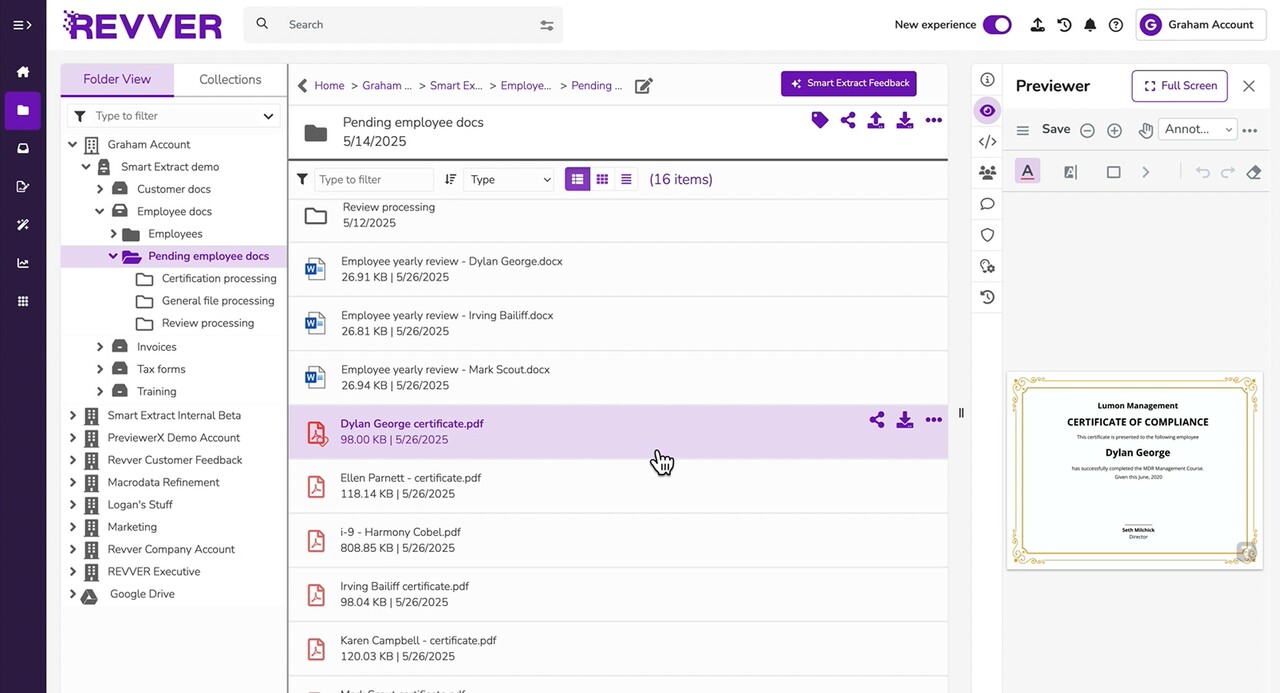Viewport: 1280px width, 693px height.
Task: Expand the left navigation menu
Action: pos(22,25)
